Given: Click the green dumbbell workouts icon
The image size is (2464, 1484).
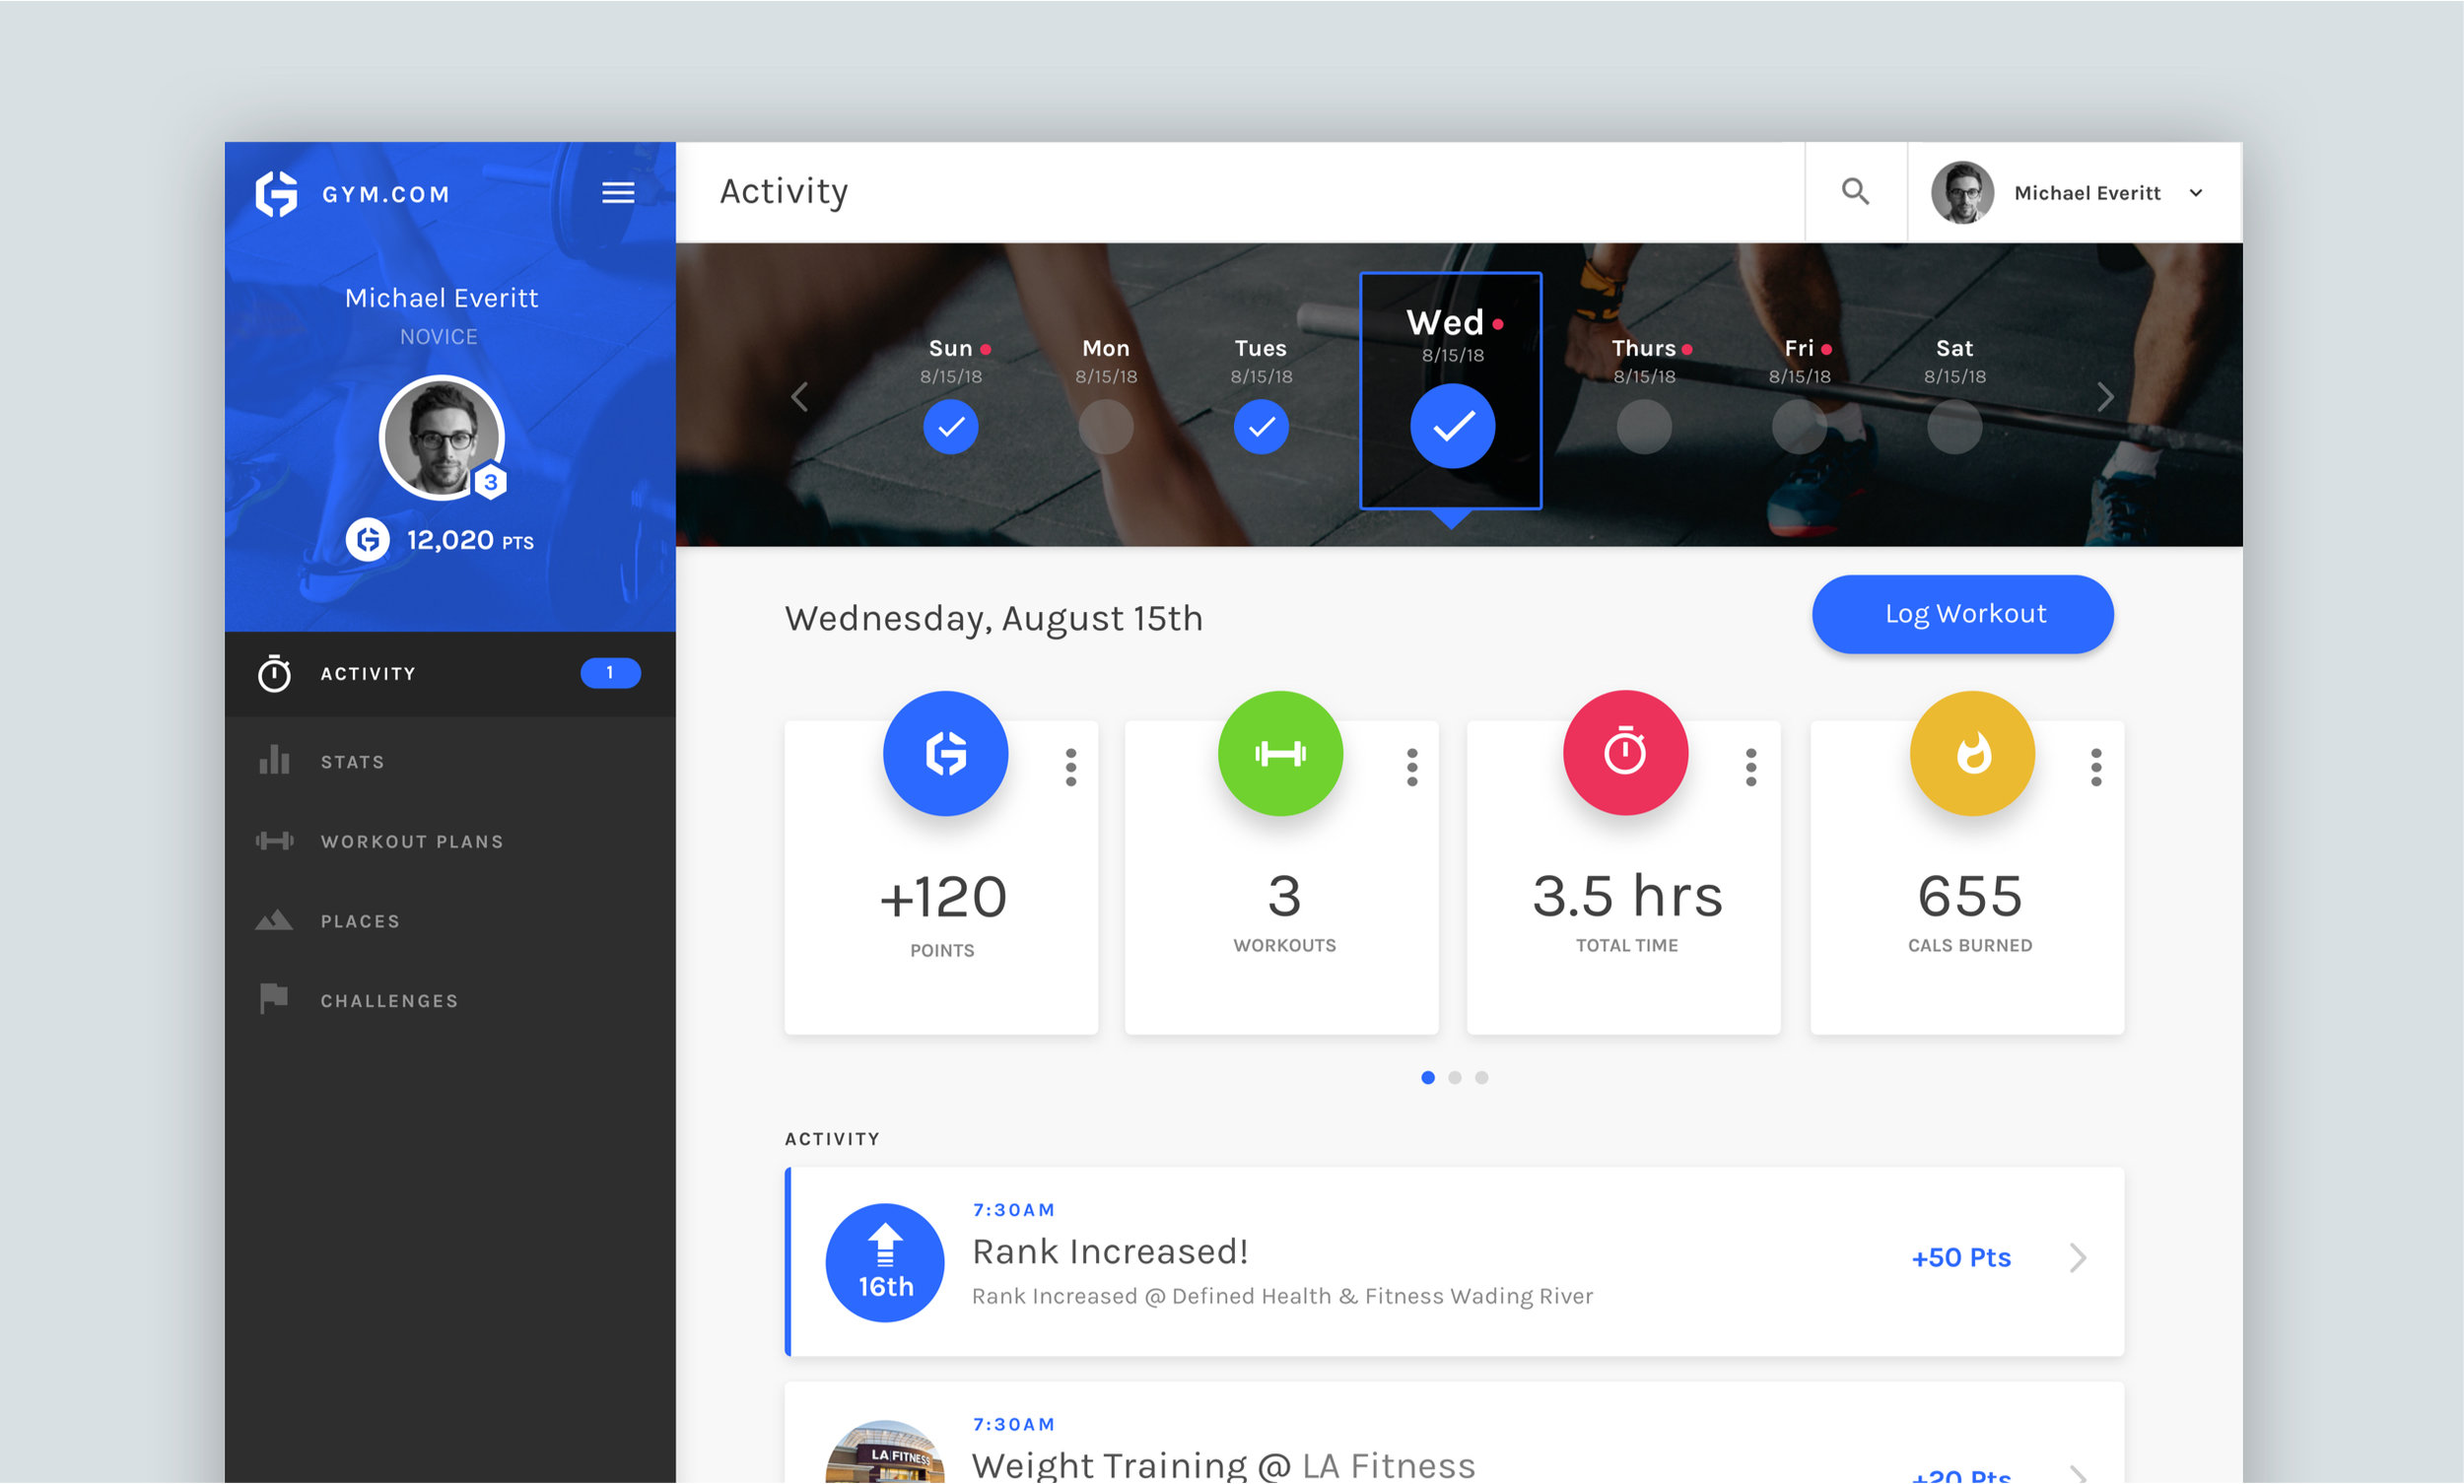Looking at the screenshot, I should tap(1280, 754).
